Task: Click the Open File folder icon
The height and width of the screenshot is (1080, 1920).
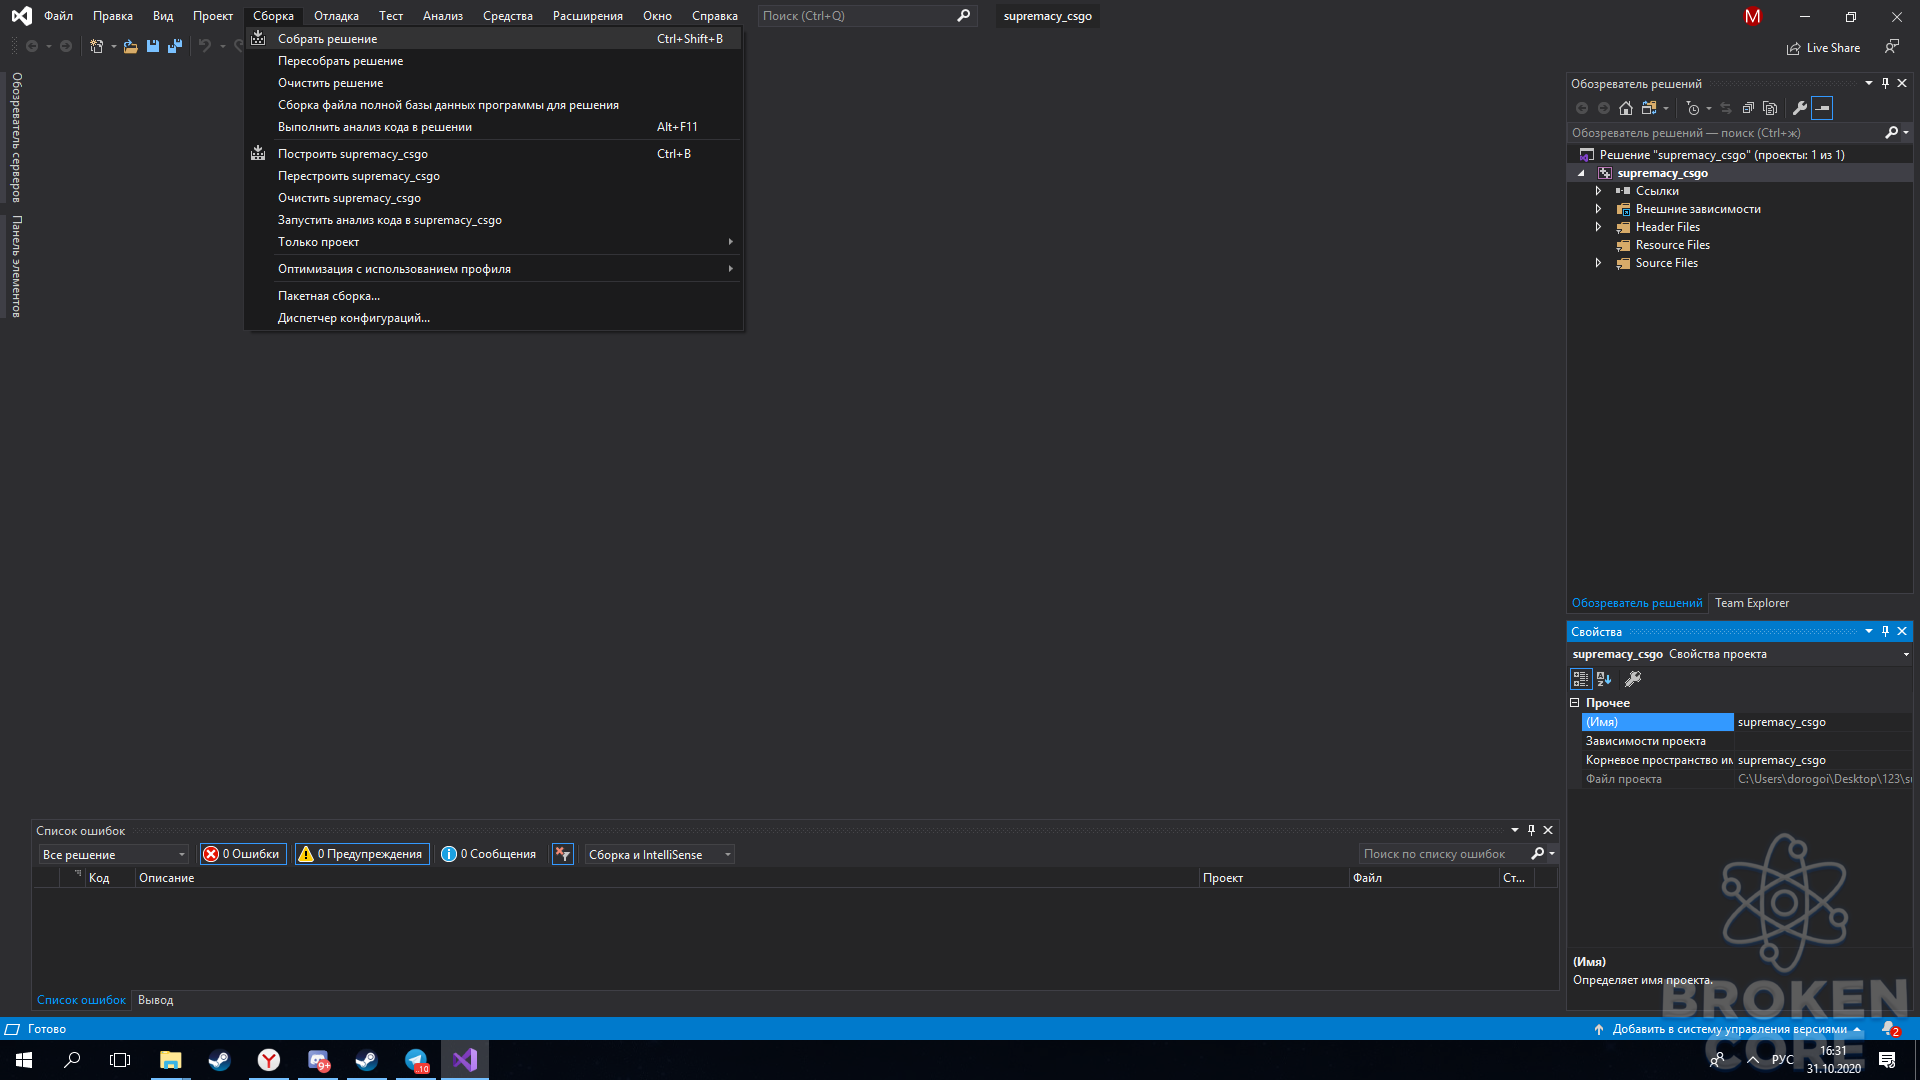Action: click(130, 46)
